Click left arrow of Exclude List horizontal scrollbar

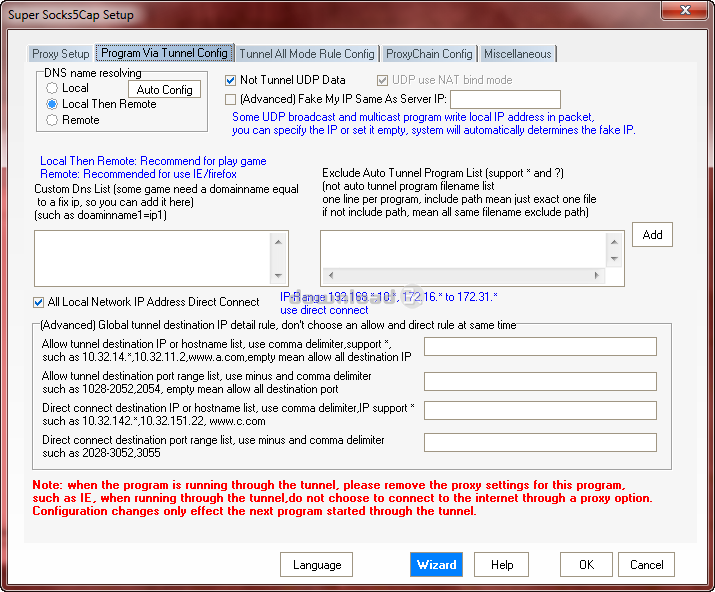(x=331, y=275)
